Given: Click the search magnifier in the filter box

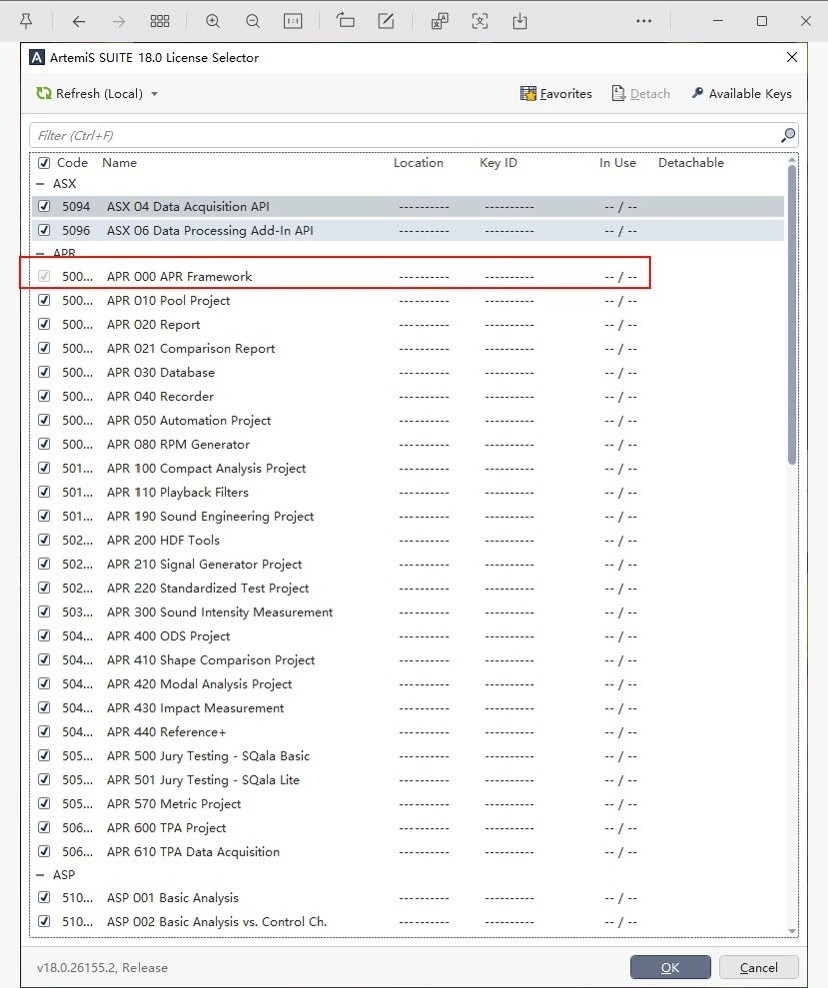Looking at the screenshot, I should pos(788,135).
